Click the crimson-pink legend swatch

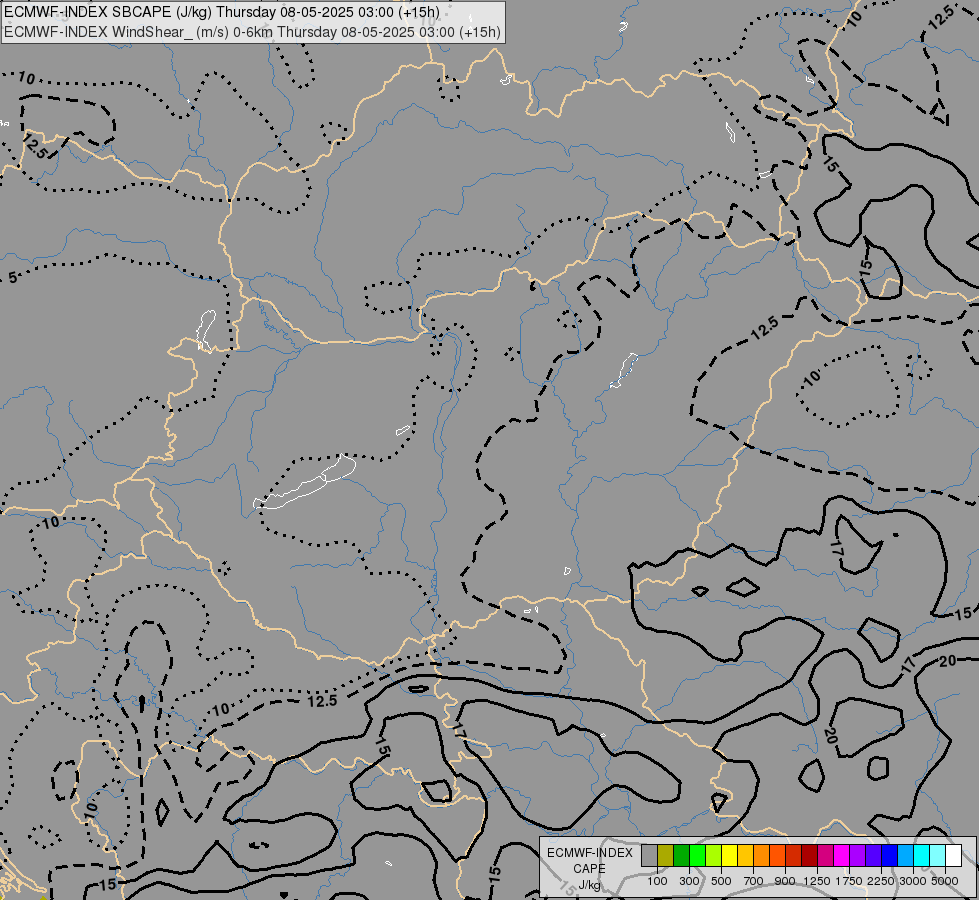(825, 856)
